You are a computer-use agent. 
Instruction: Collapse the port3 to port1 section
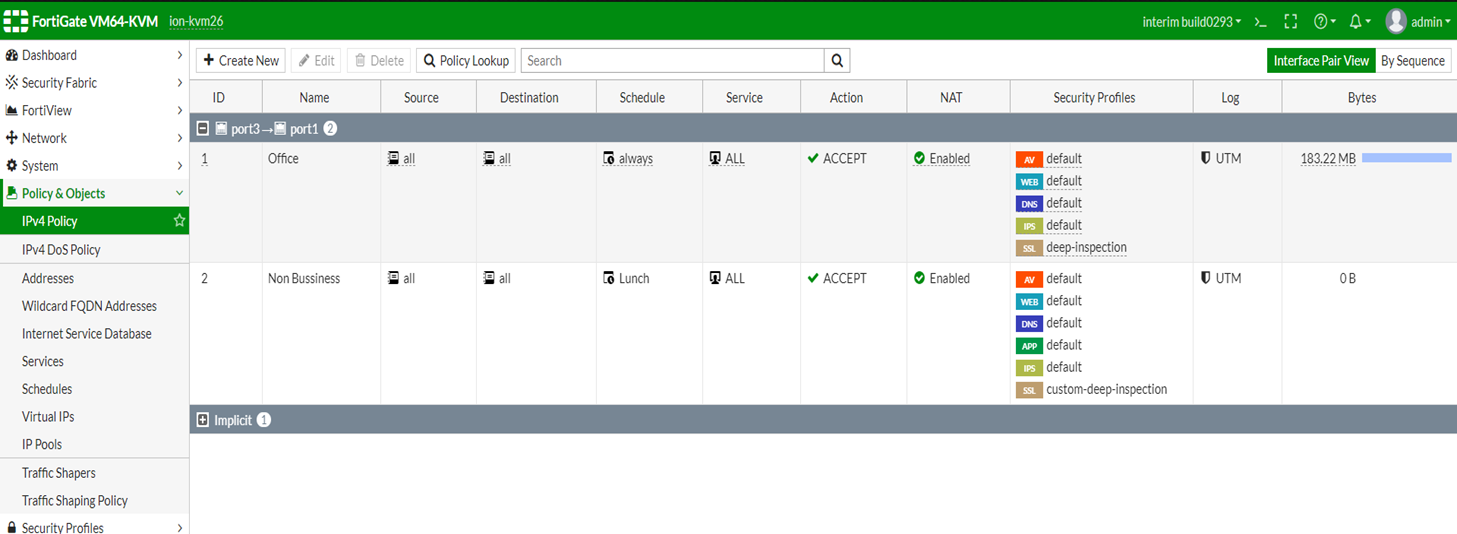(x=203, y=129)
